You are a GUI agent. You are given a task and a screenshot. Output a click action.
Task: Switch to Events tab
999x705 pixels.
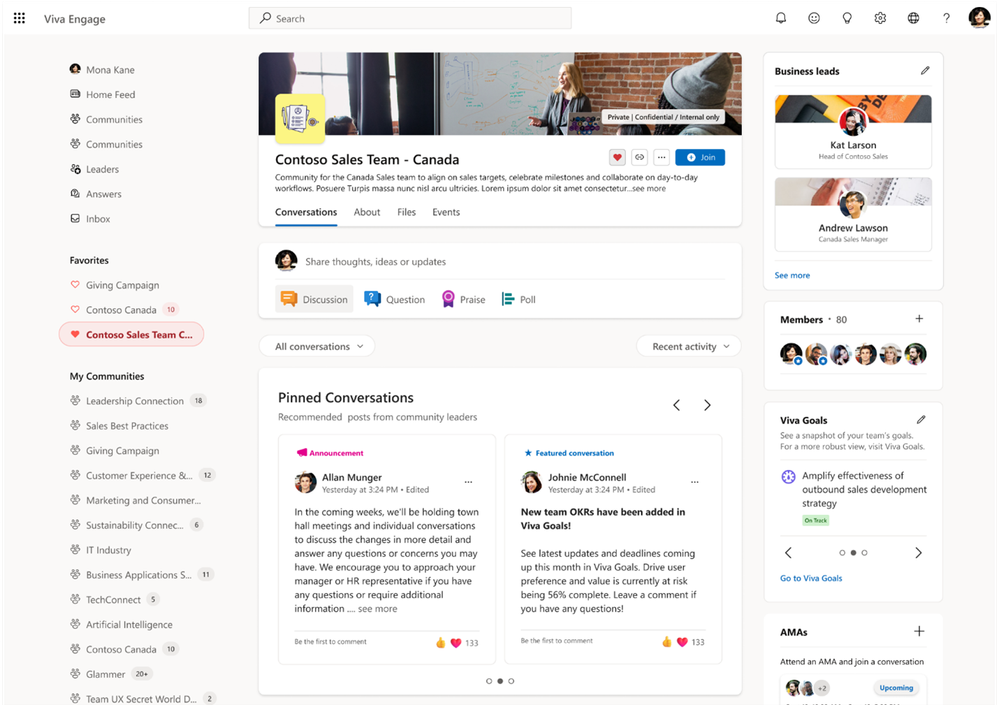(x=446, y=212)
